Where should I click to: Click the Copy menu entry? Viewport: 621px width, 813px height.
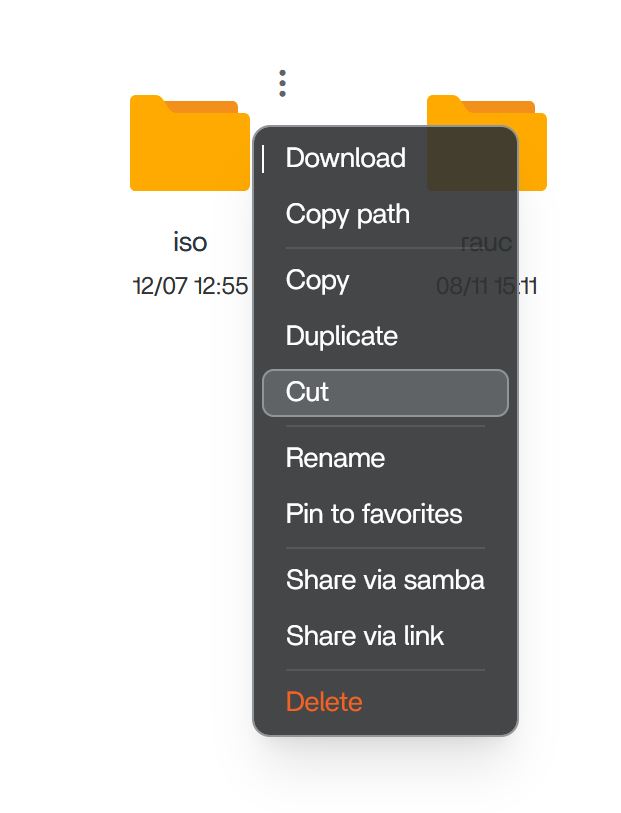pyautogui.click(x=317, y=280)
